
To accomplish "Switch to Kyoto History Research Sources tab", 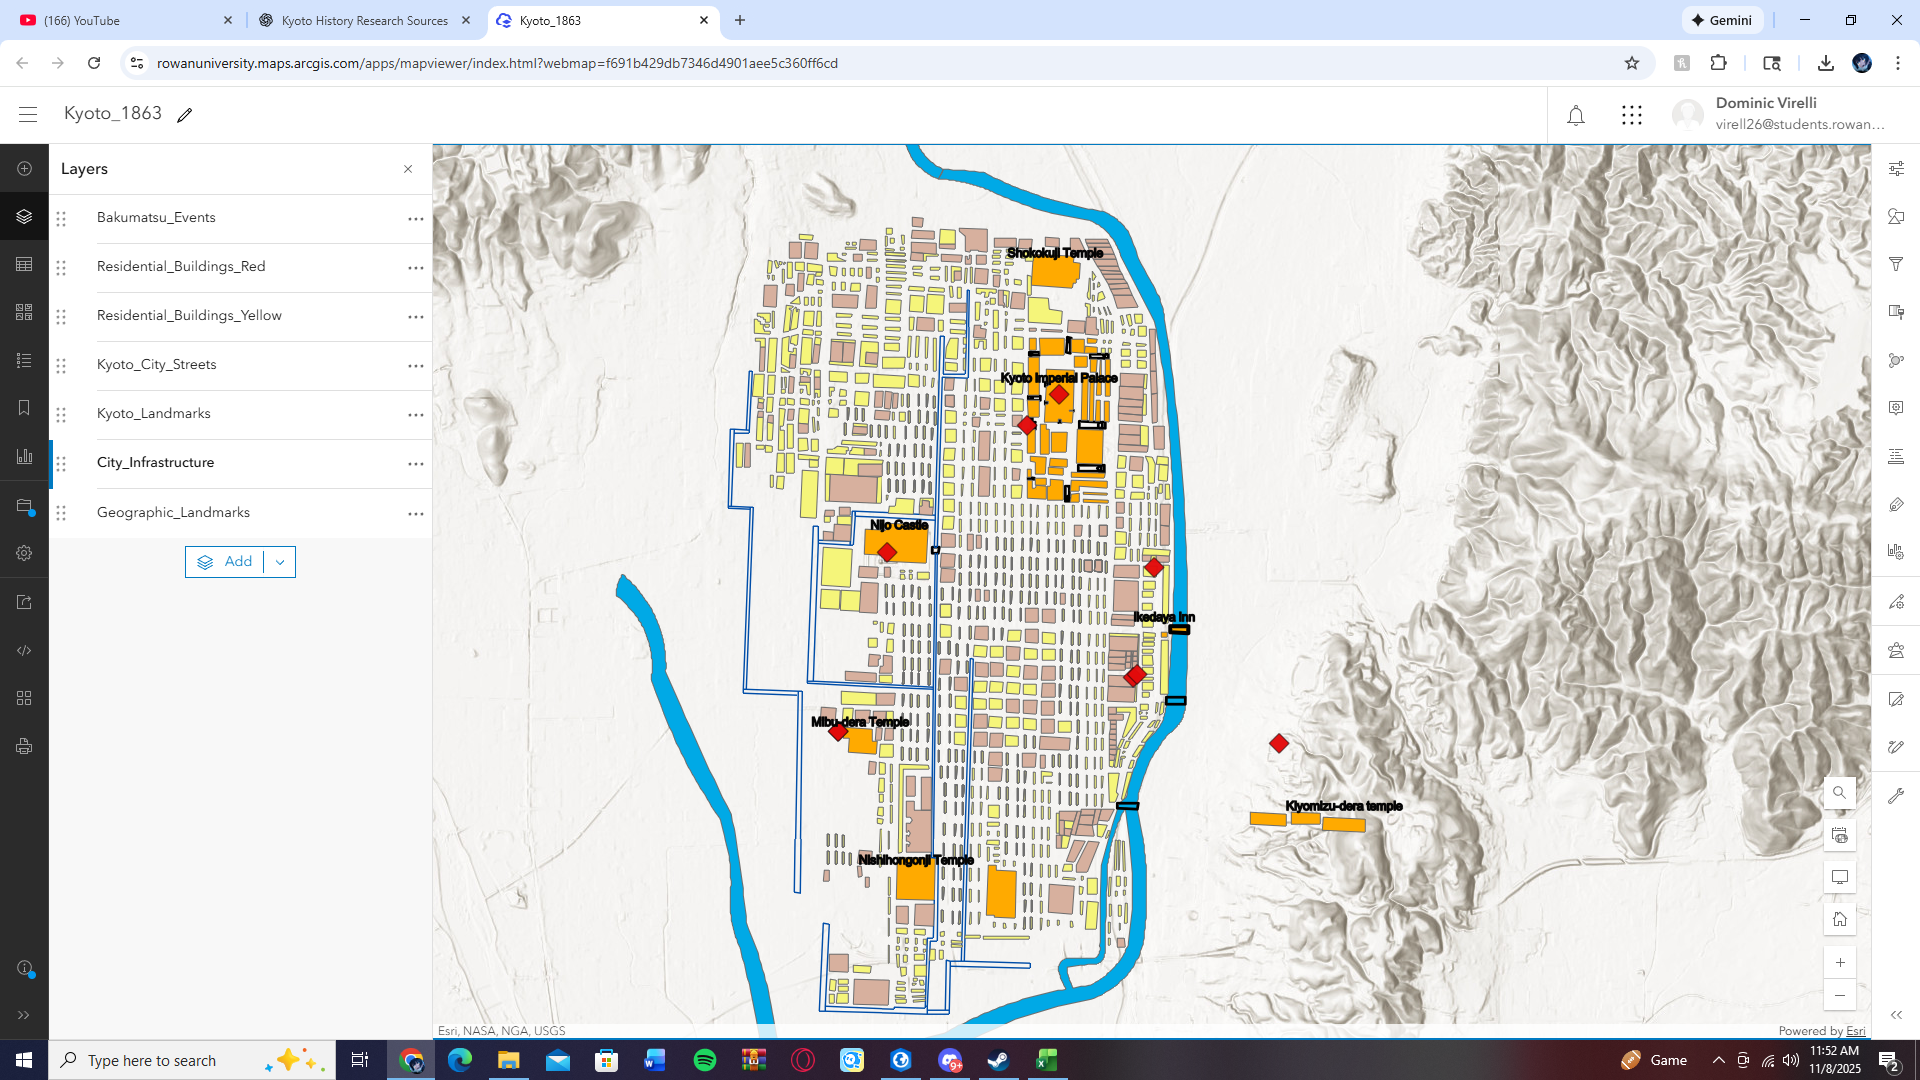I will (364, 20).
